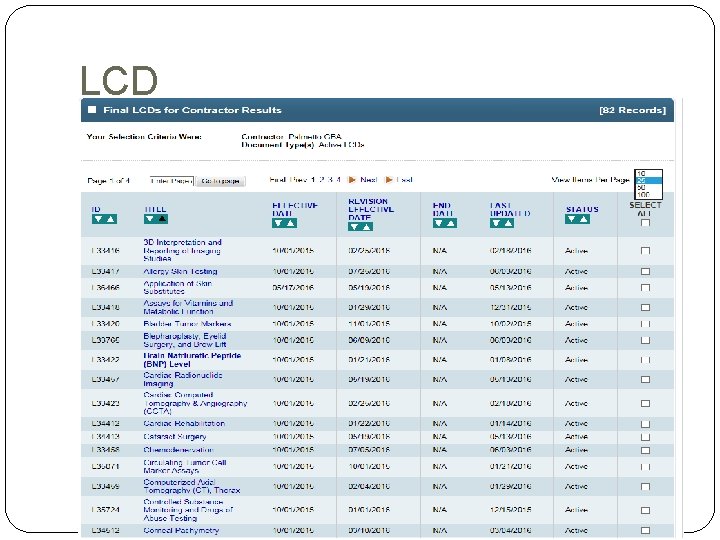
Task: Sort Title column with up arrow
Action: (162, 219)
